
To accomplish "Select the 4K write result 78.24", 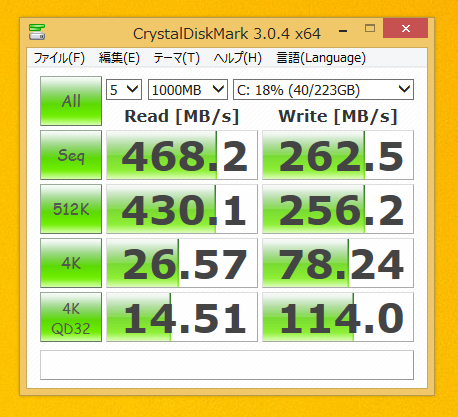I will [x=338, y=263].
